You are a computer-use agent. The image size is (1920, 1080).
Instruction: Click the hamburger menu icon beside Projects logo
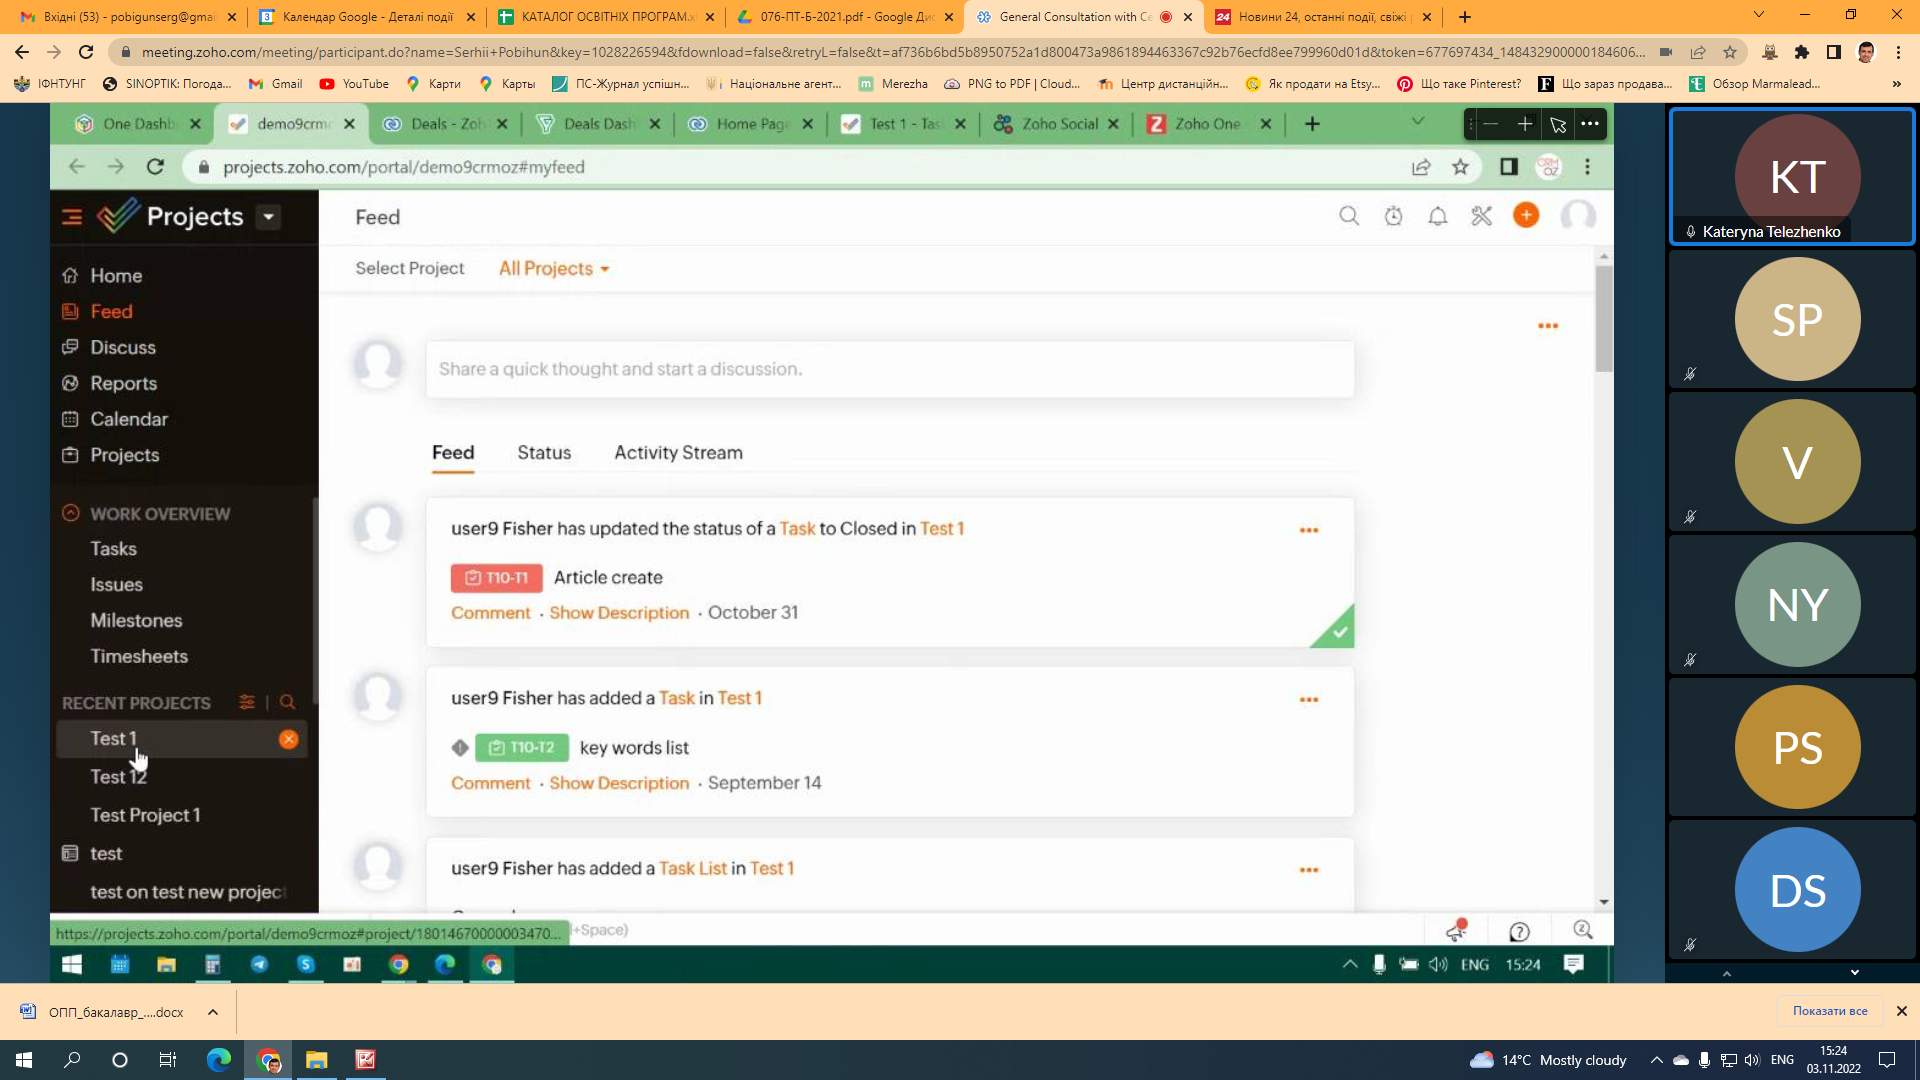click(x=72, y=217)
